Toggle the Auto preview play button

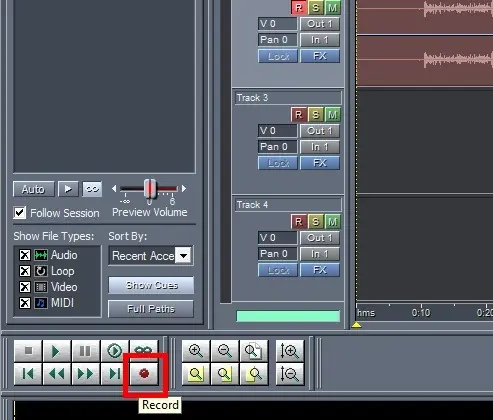point(33,189)
